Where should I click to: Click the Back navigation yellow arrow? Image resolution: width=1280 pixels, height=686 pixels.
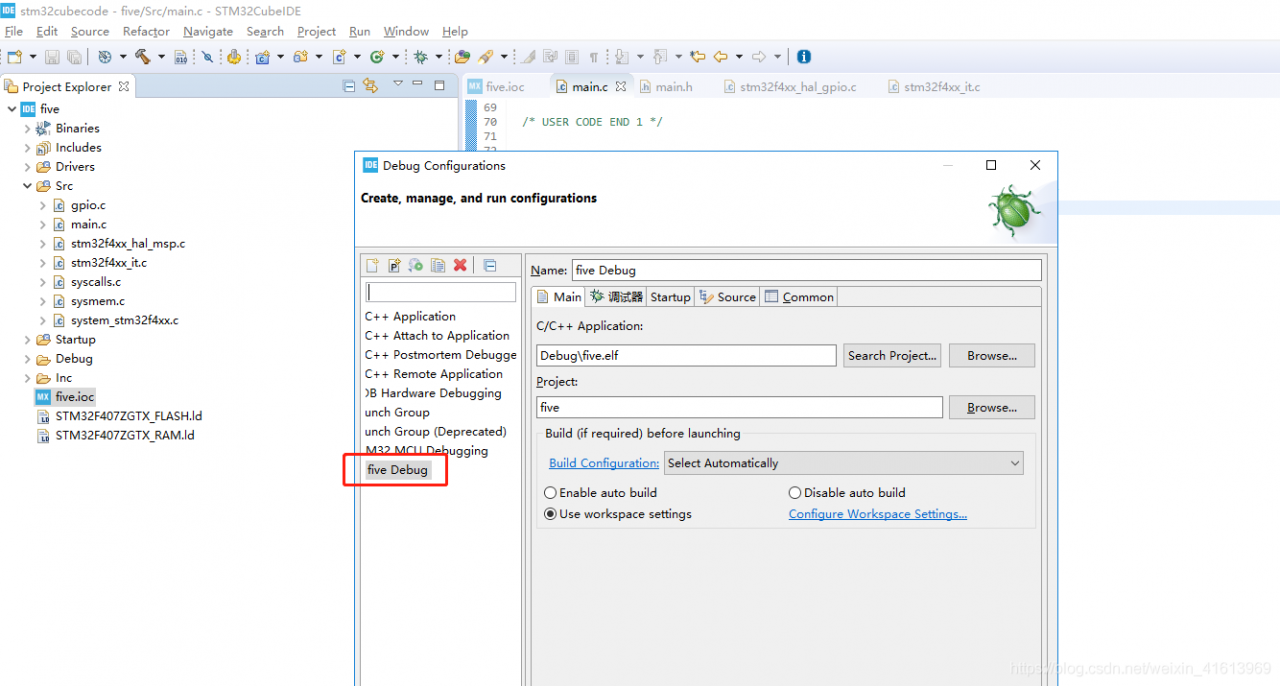pyautogui.click(x=720, y=57)
